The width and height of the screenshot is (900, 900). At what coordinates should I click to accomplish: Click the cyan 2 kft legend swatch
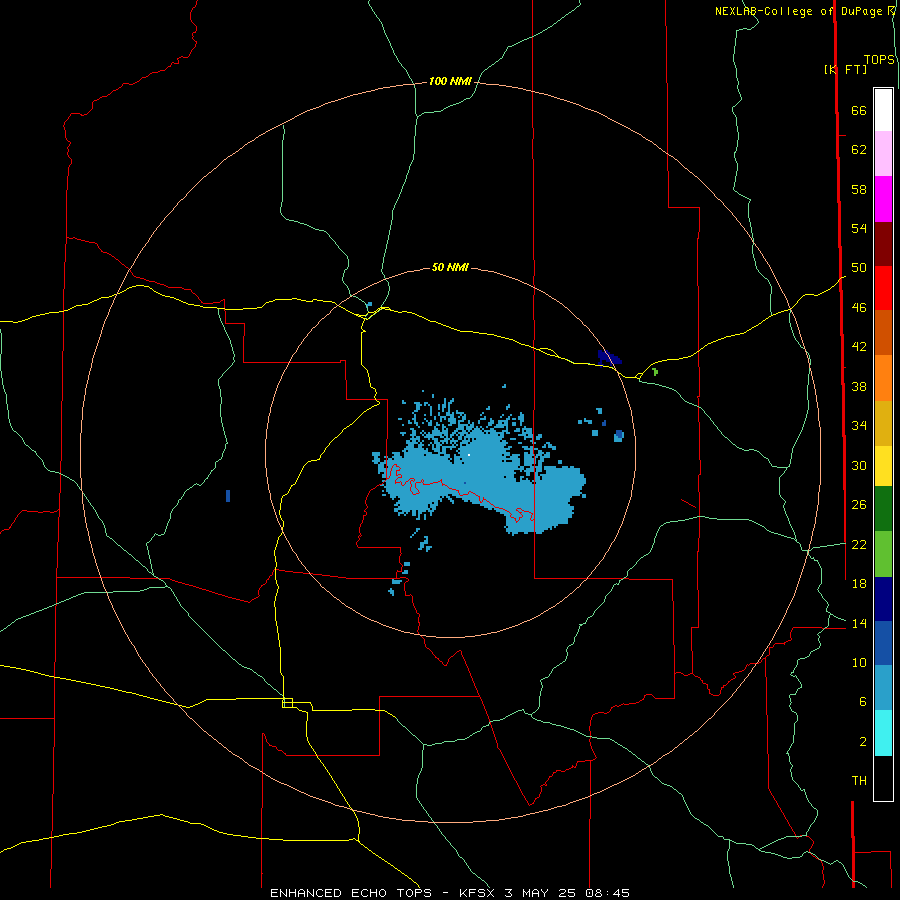[883, 733]
